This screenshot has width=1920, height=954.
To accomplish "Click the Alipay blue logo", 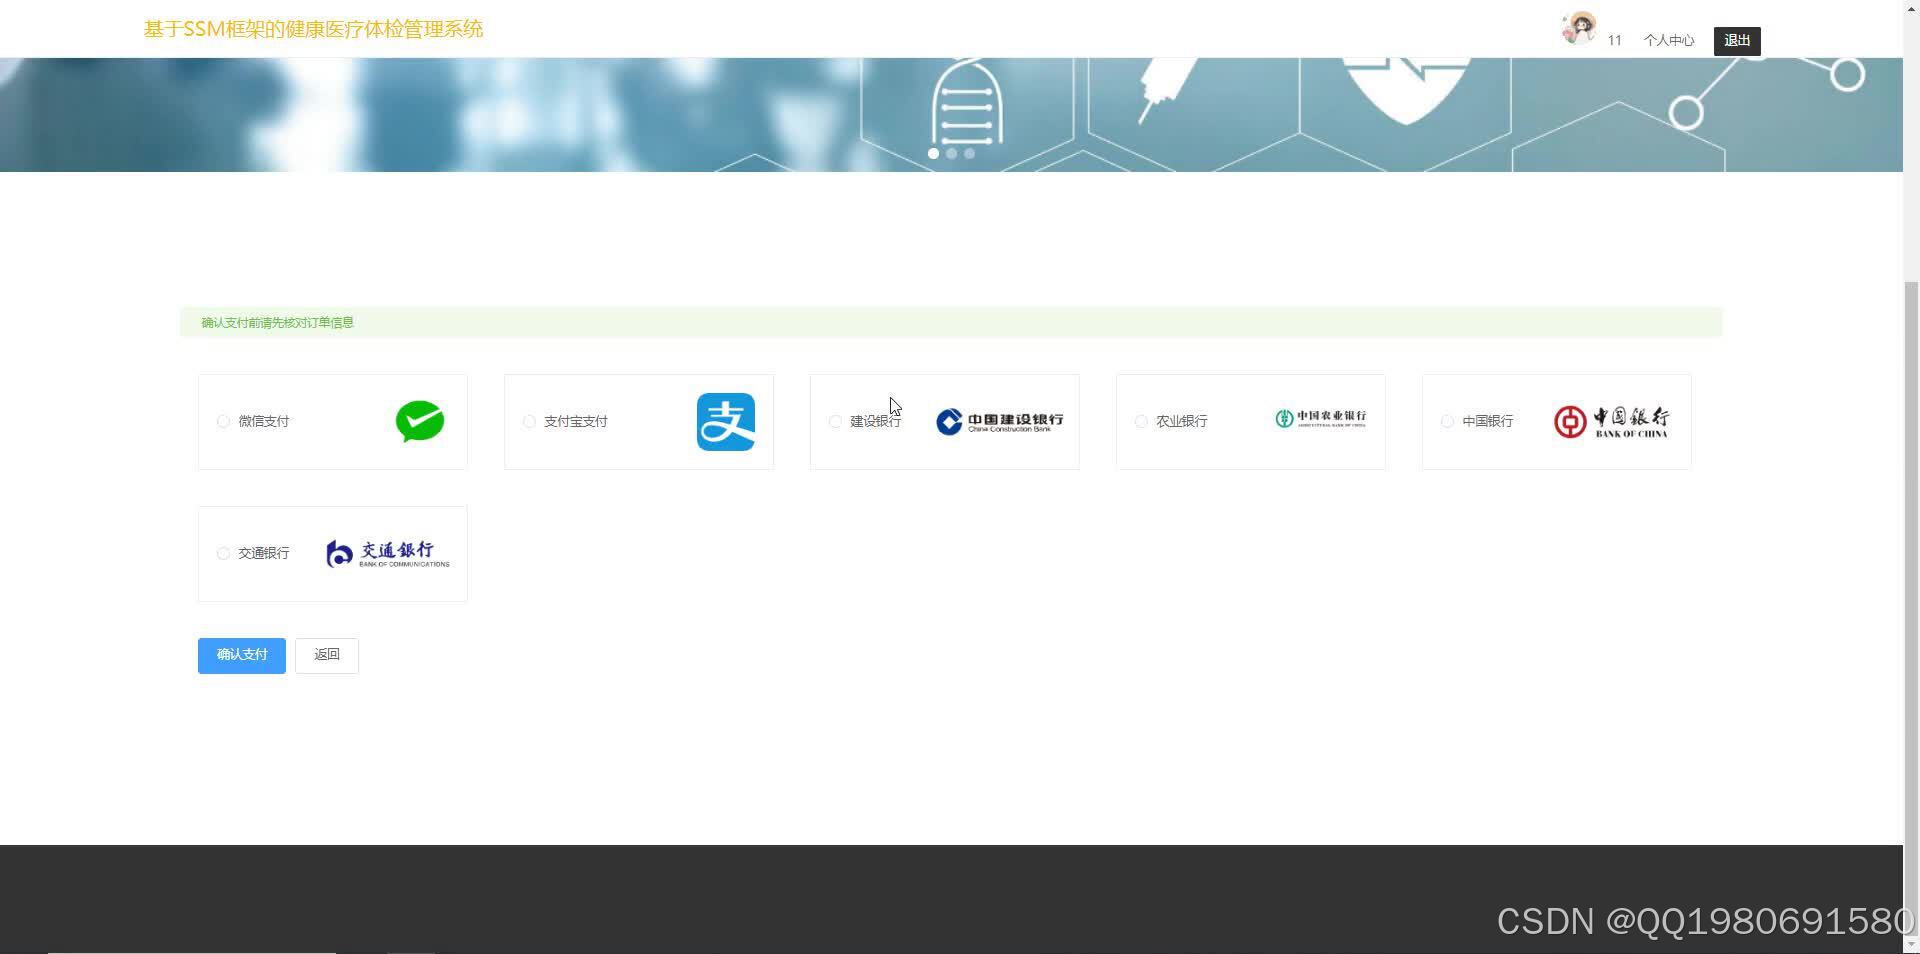I will (726, 422).
